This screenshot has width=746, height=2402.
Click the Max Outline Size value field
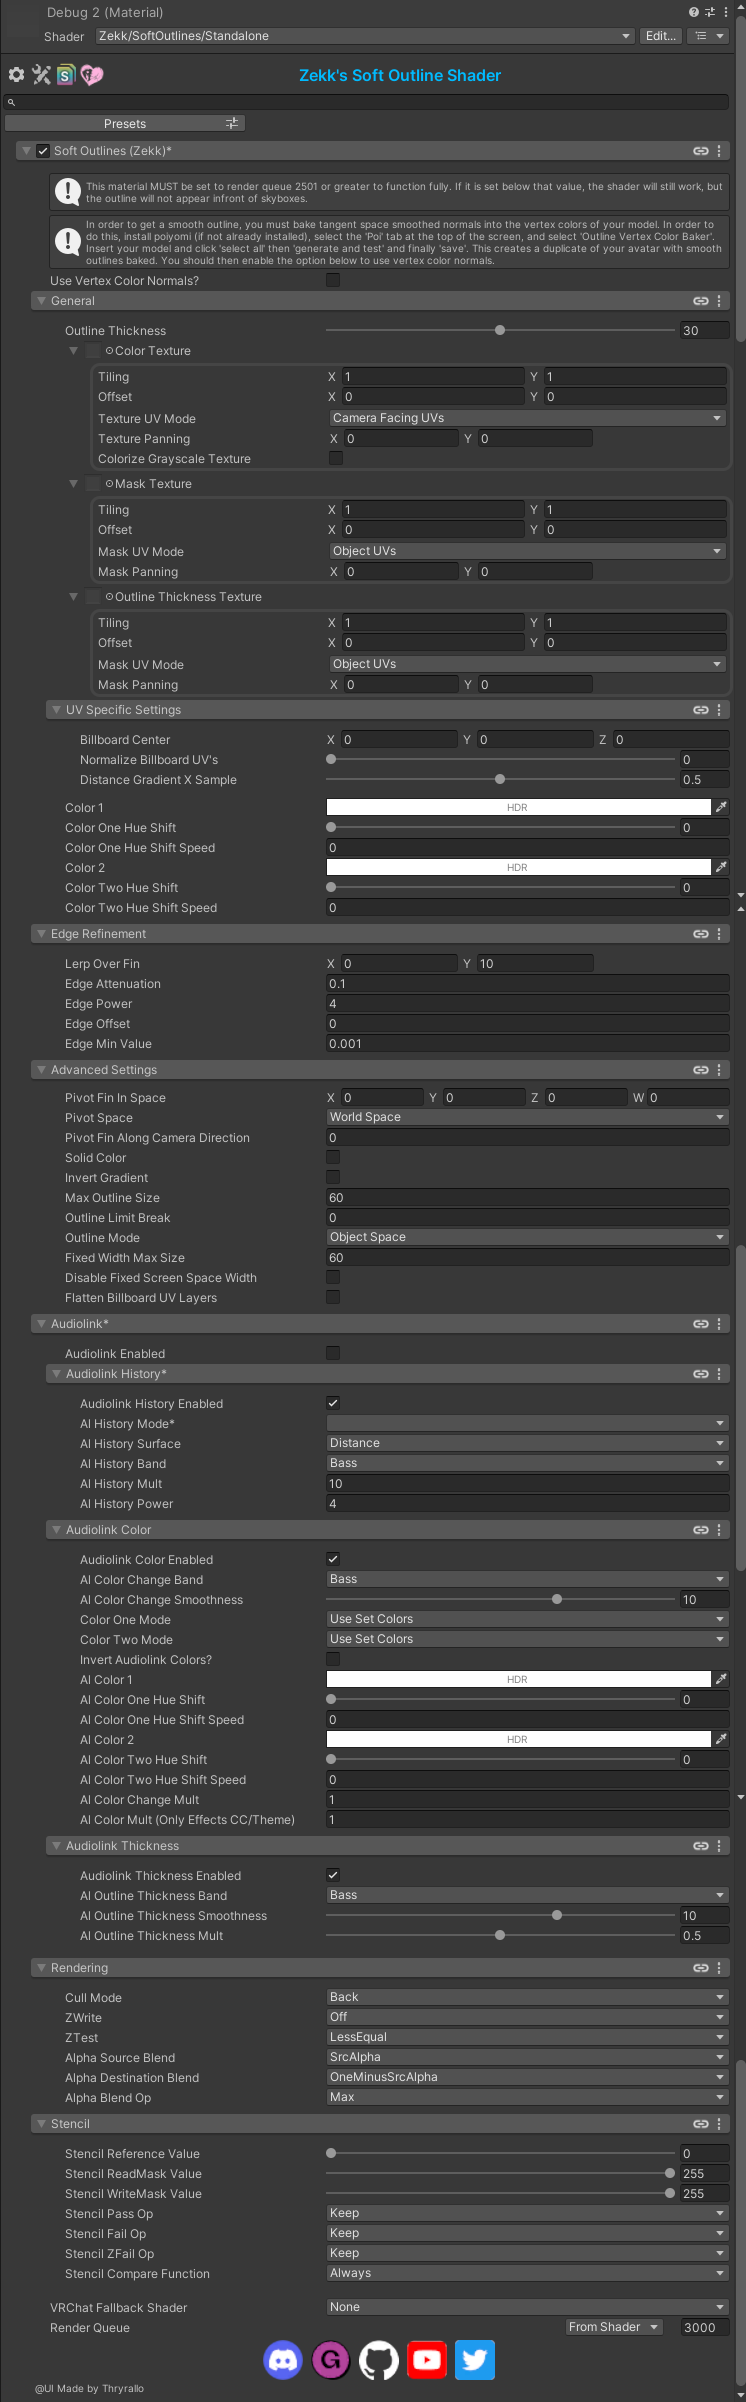528,1197
